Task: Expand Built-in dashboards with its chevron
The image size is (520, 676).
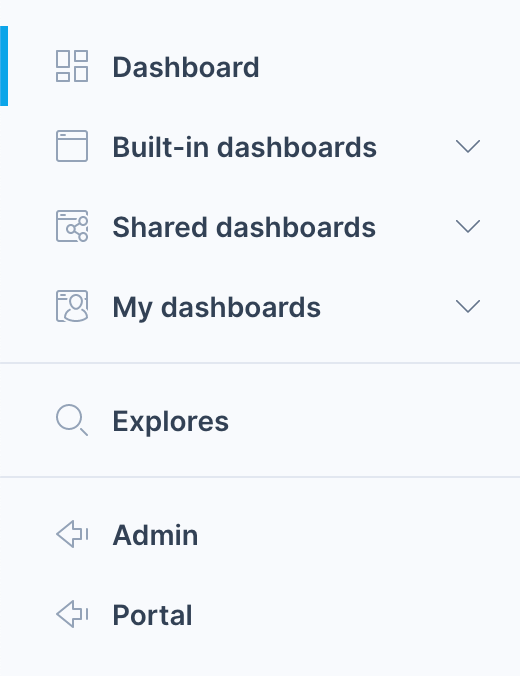Action: 468,146
